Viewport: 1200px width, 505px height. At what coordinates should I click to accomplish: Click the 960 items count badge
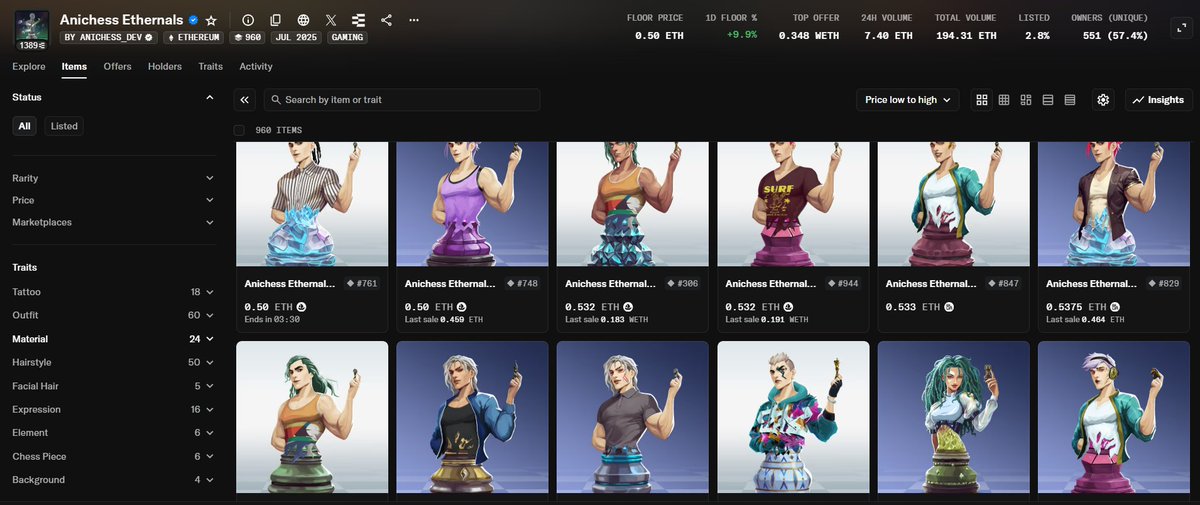247,37
